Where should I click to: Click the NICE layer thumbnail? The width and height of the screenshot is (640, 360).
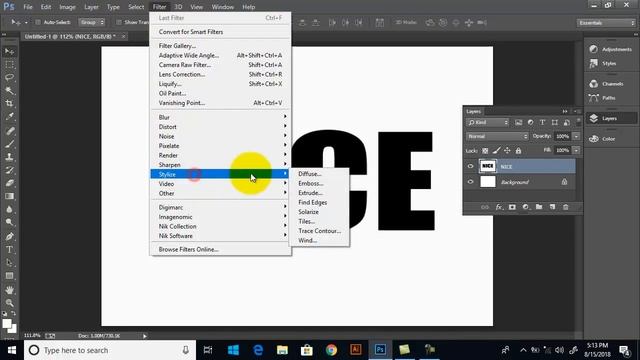tap(487, 166)
